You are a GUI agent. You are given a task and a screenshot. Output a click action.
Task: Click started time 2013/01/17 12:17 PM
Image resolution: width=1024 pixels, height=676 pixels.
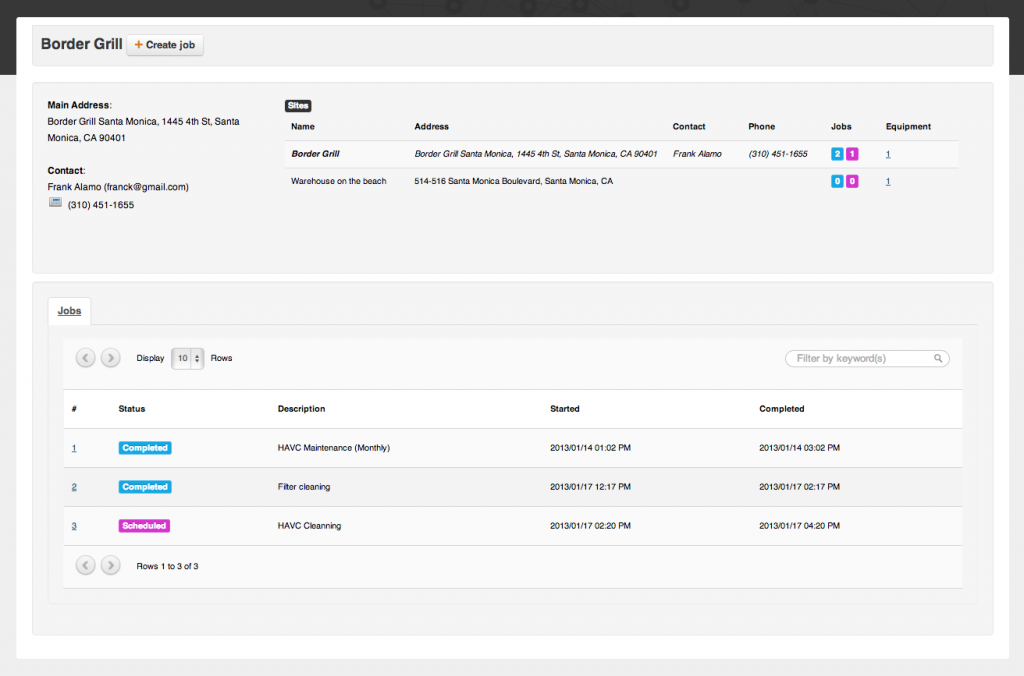click(590, 487)
